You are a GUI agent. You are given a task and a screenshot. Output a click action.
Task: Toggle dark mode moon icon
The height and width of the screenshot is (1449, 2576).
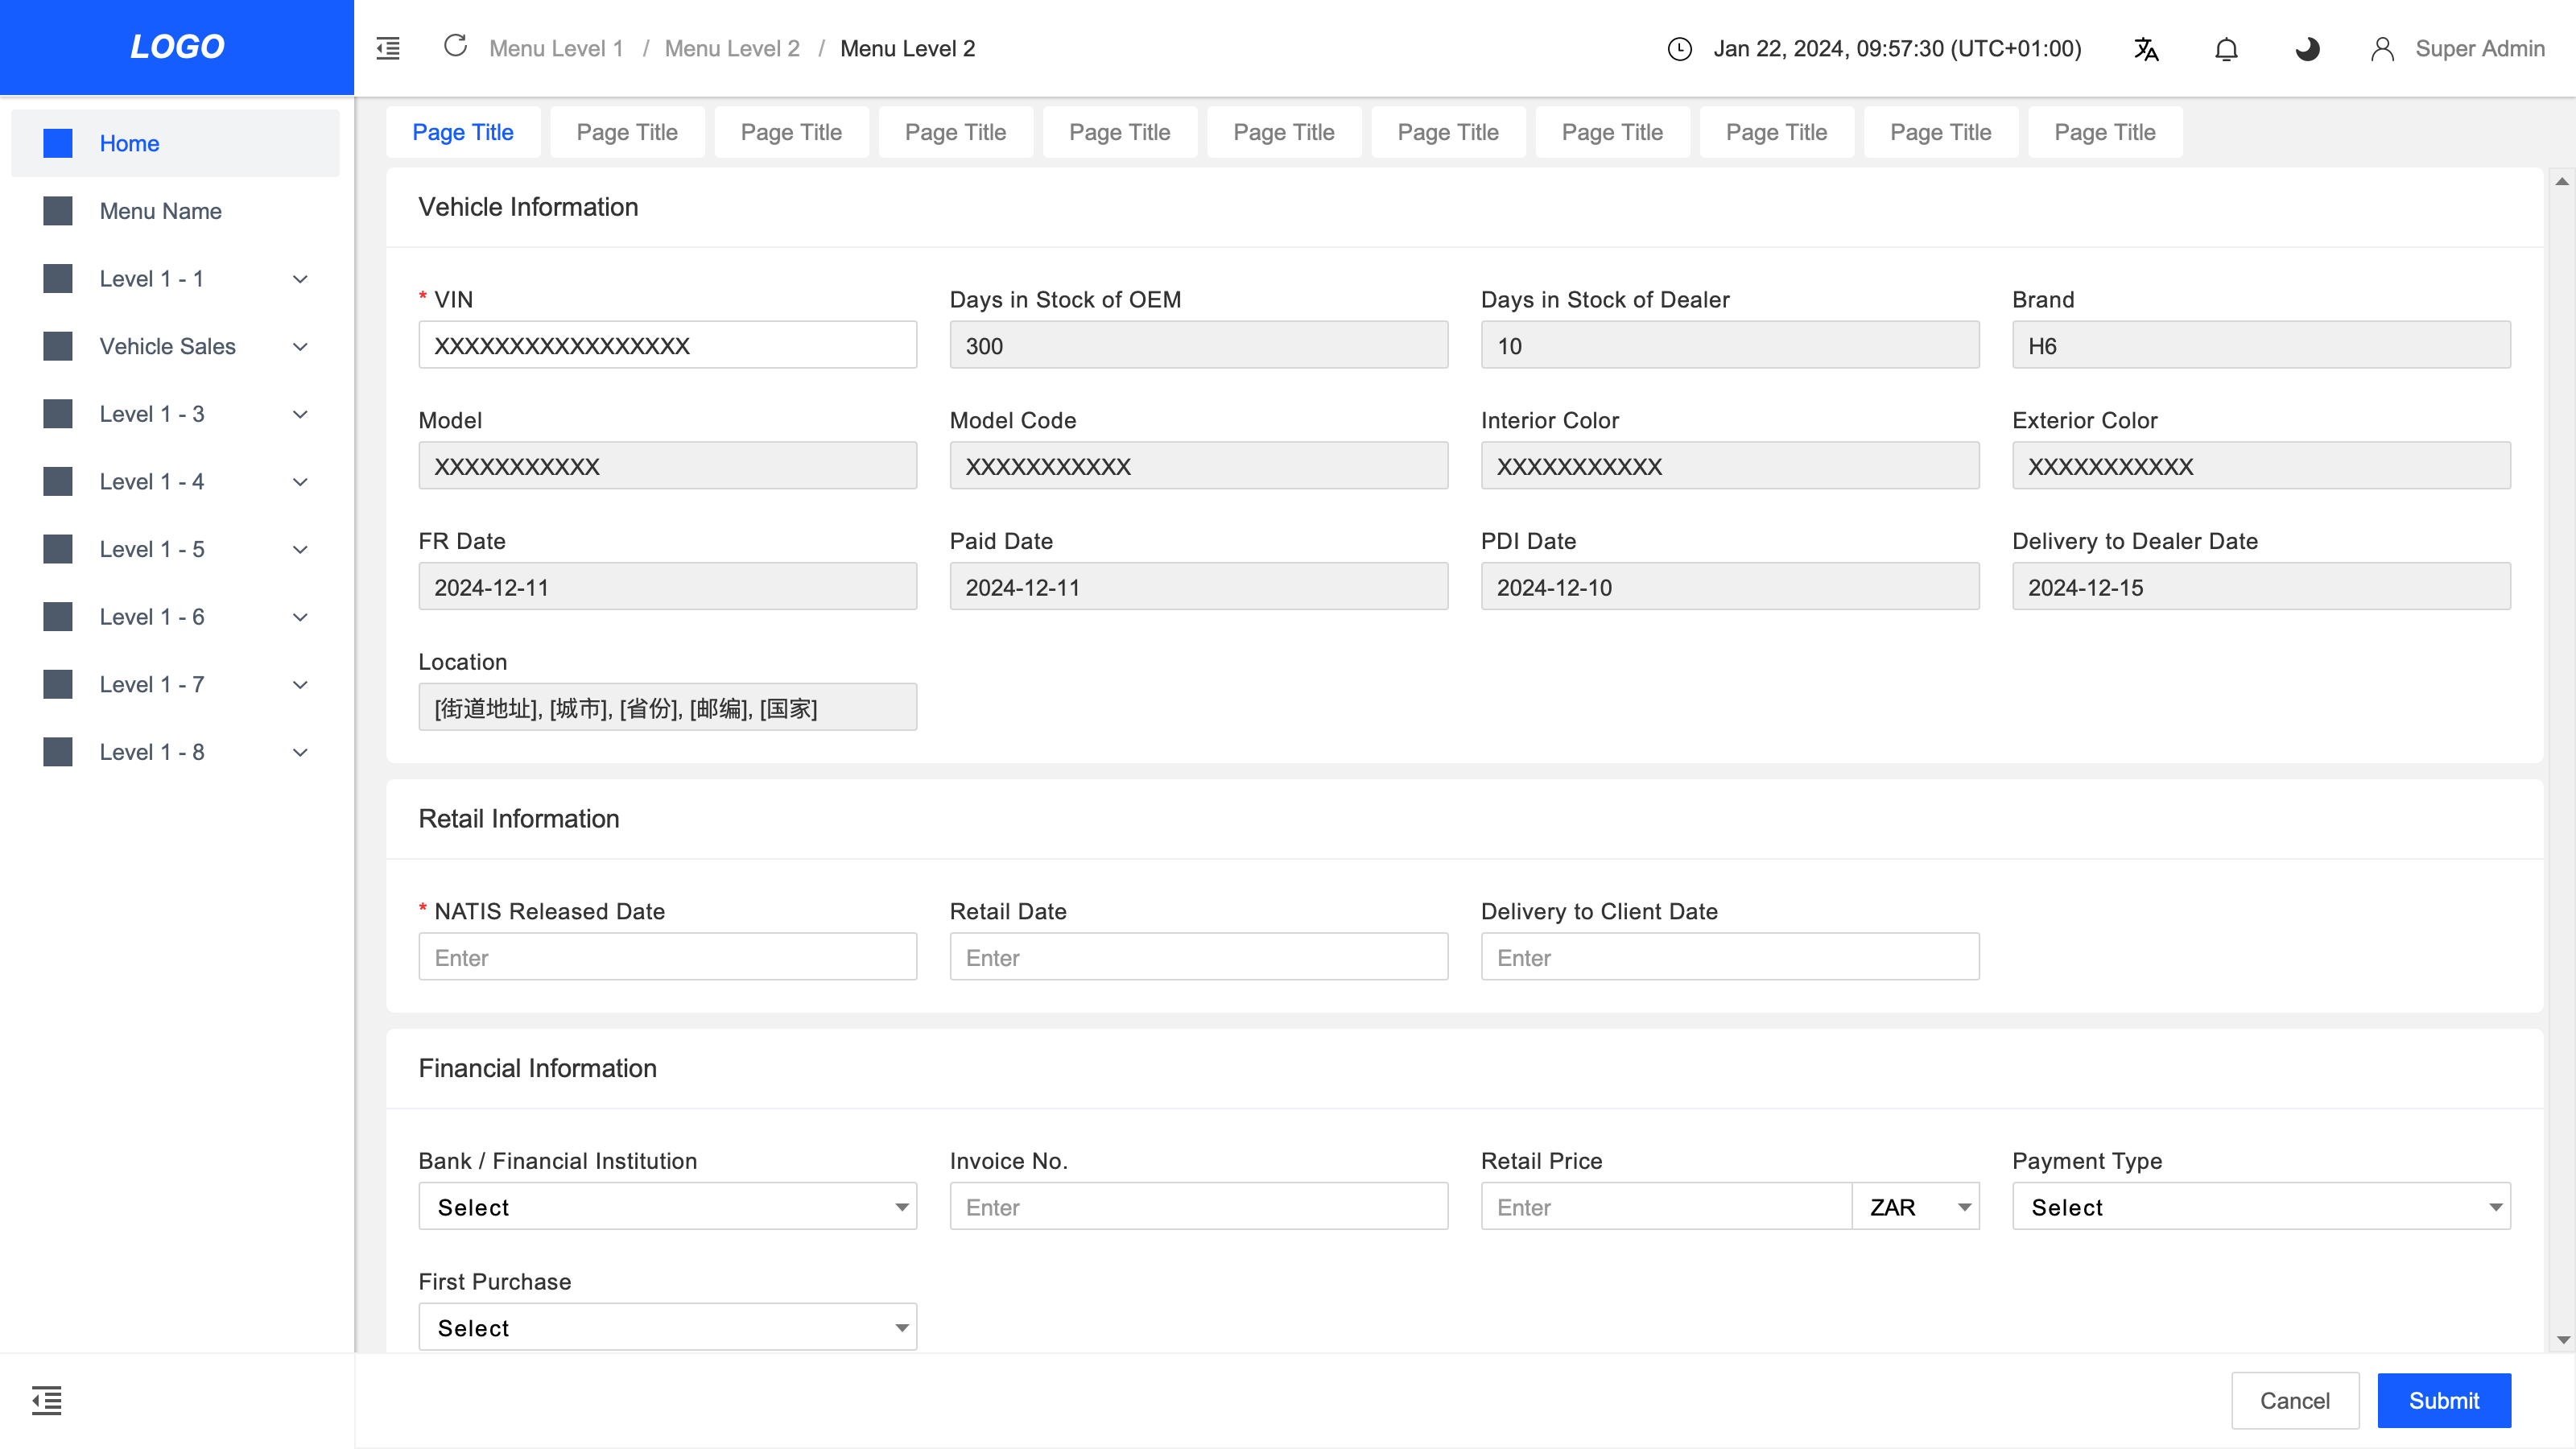pos(2307,49)
